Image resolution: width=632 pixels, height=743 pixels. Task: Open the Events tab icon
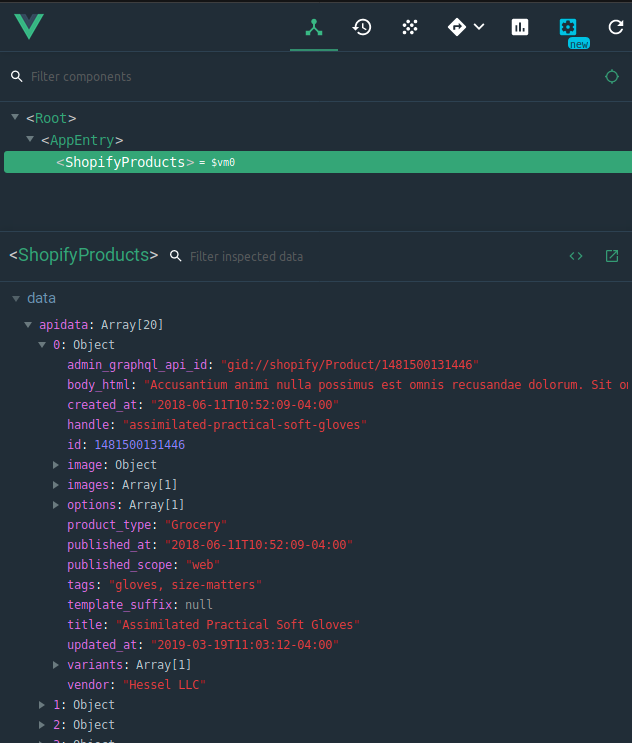tap(410, 27)
